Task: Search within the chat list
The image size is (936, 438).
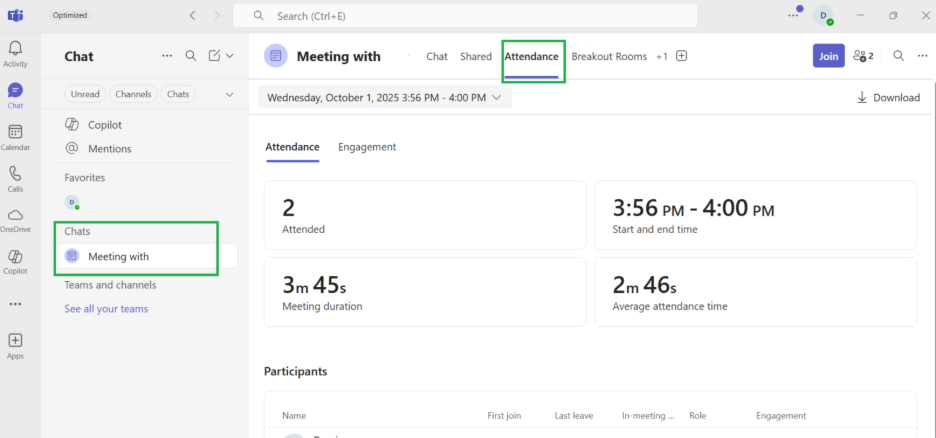Action: tap(190, 56)
